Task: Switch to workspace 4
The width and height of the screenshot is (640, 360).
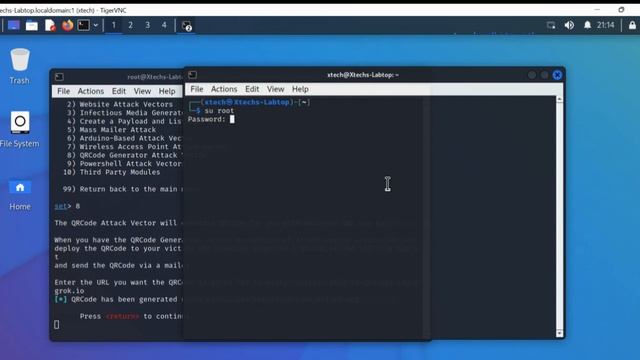Action: pos(164,25)
